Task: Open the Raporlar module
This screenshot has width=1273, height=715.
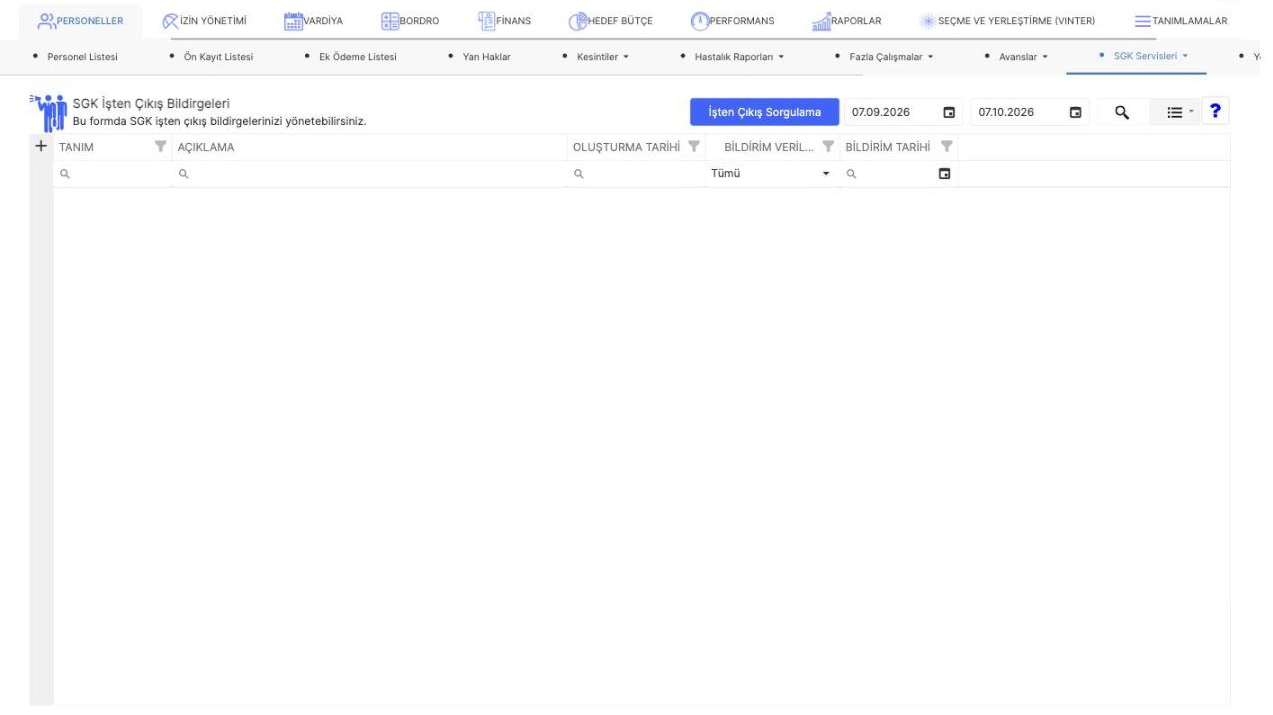Action: pyautogui.click(x=846, y=22)
